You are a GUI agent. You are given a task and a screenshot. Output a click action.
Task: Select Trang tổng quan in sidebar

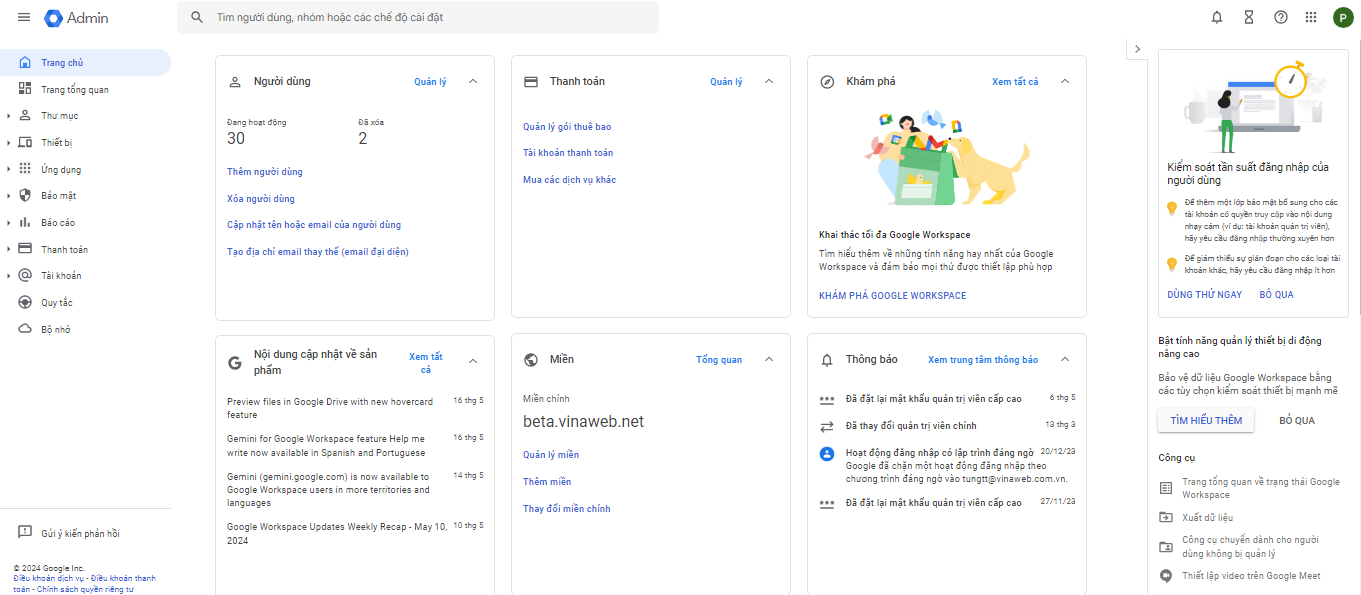click(x=74, y=90)
